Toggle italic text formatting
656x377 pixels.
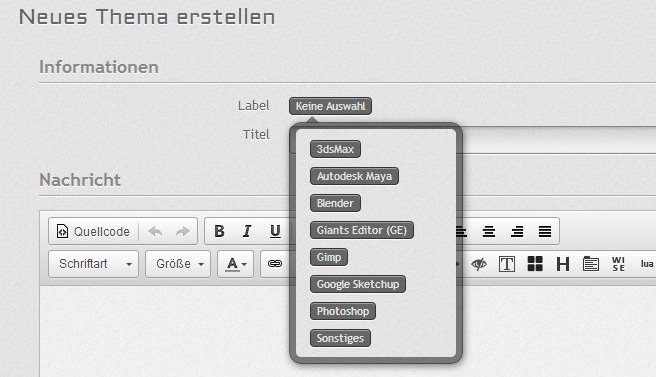click(247, 231)
